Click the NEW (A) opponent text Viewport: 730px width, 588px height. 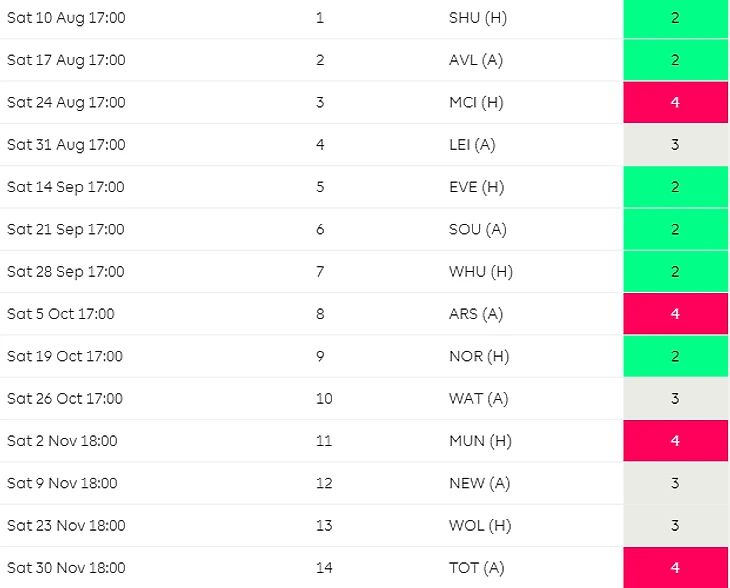point(480,484)
